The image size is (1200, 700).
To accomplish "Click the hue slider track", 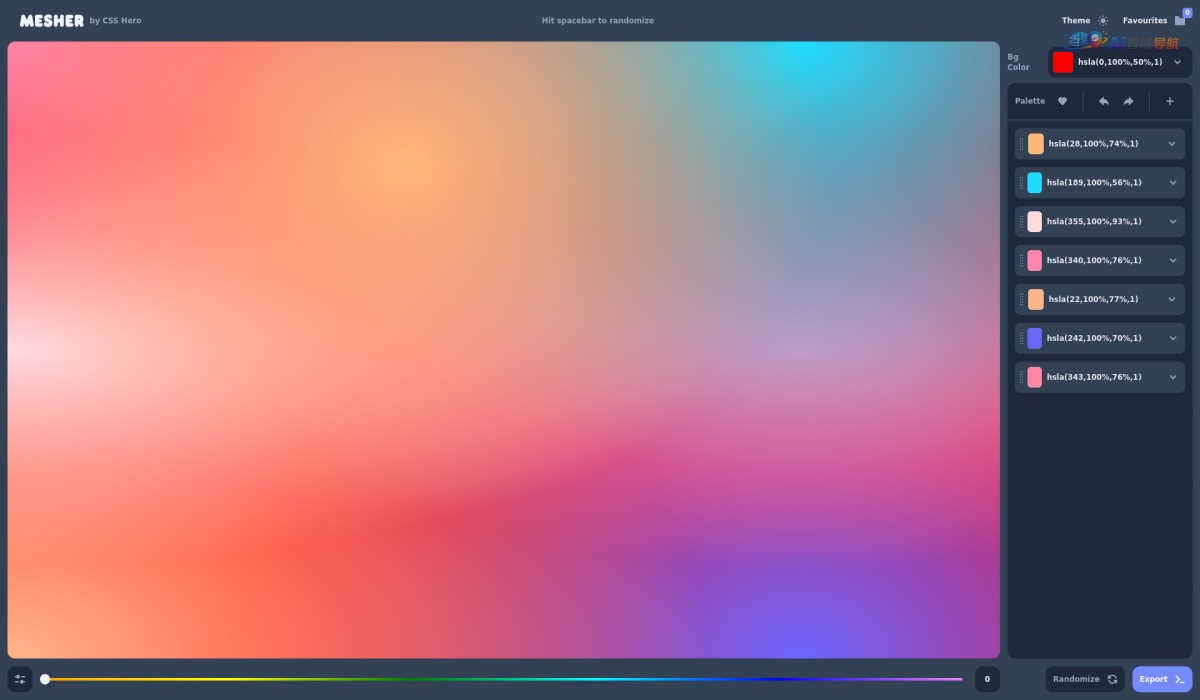I will coord(500,679).
